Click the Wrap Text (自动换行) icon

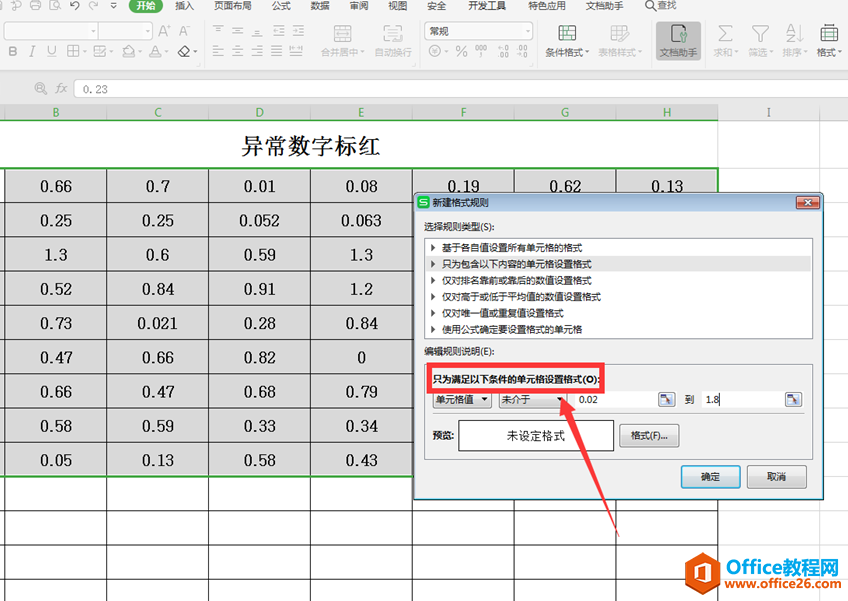(393, 34)
